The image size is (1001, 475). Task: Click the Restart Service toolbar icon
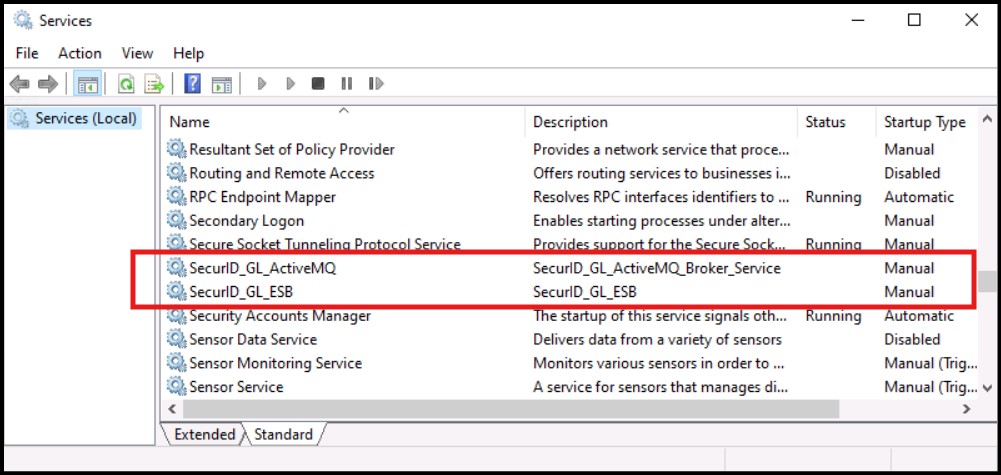(x=376, y=84)
